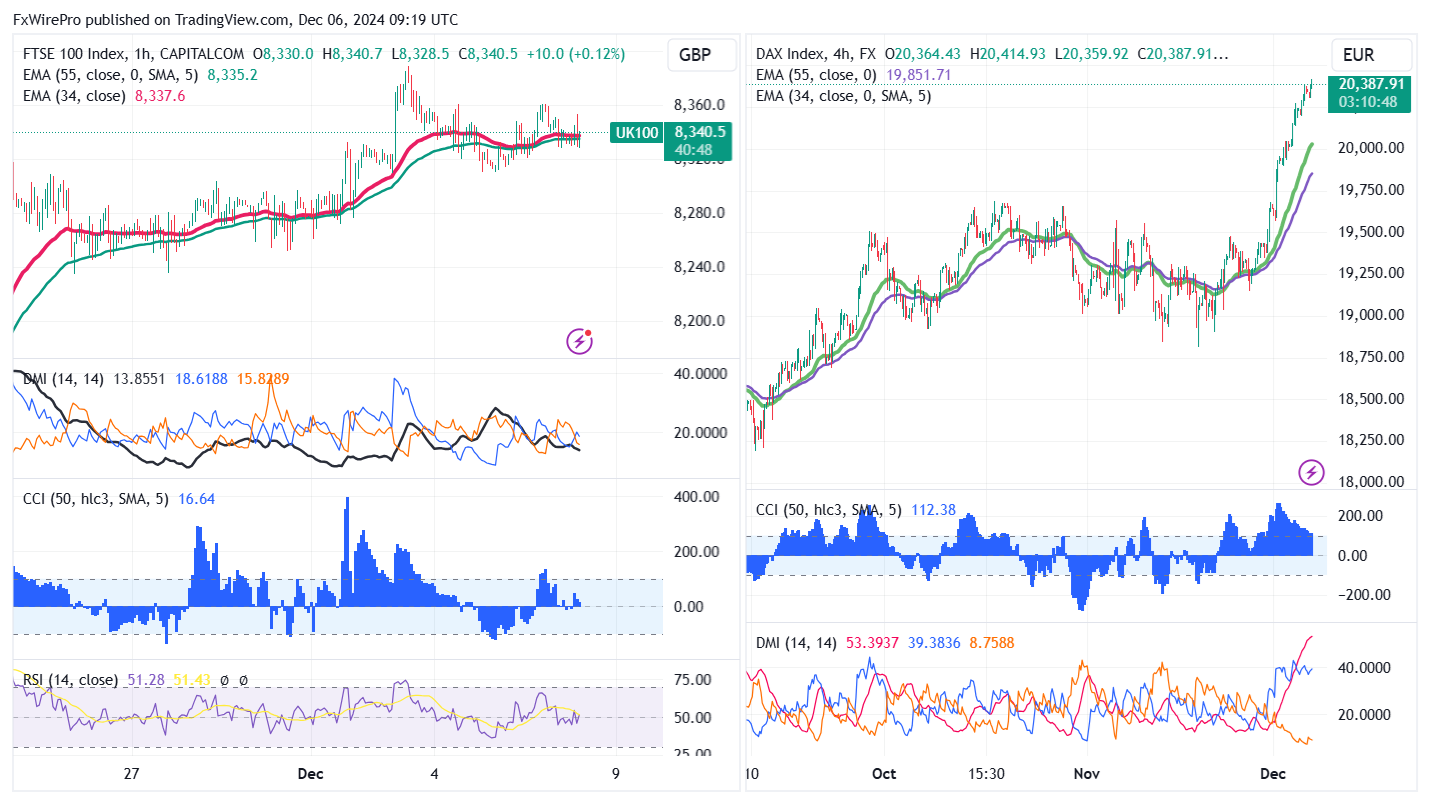Click the CCI legend on DAX chart
The image size is (1431, 794).
[828, 510]
